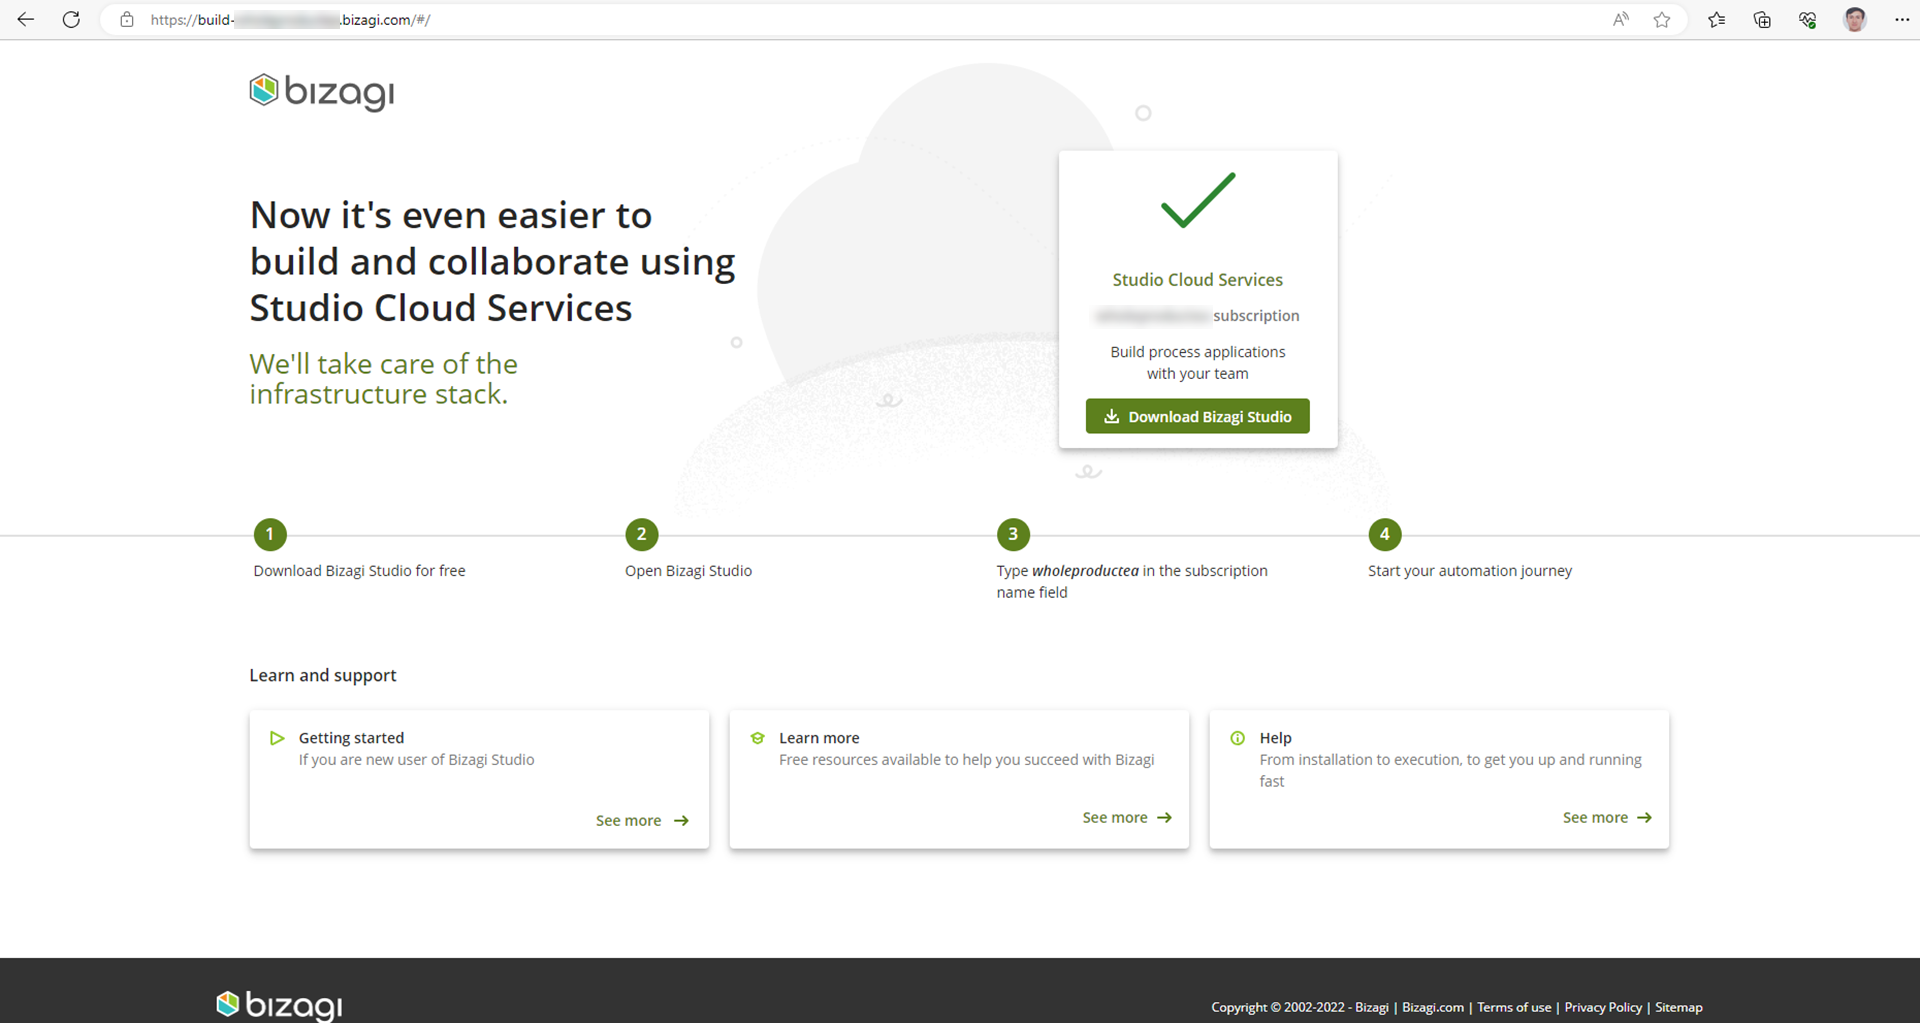Open the Read aloud icon in the address bar

pyautogui.click(x=1621, y=20)
